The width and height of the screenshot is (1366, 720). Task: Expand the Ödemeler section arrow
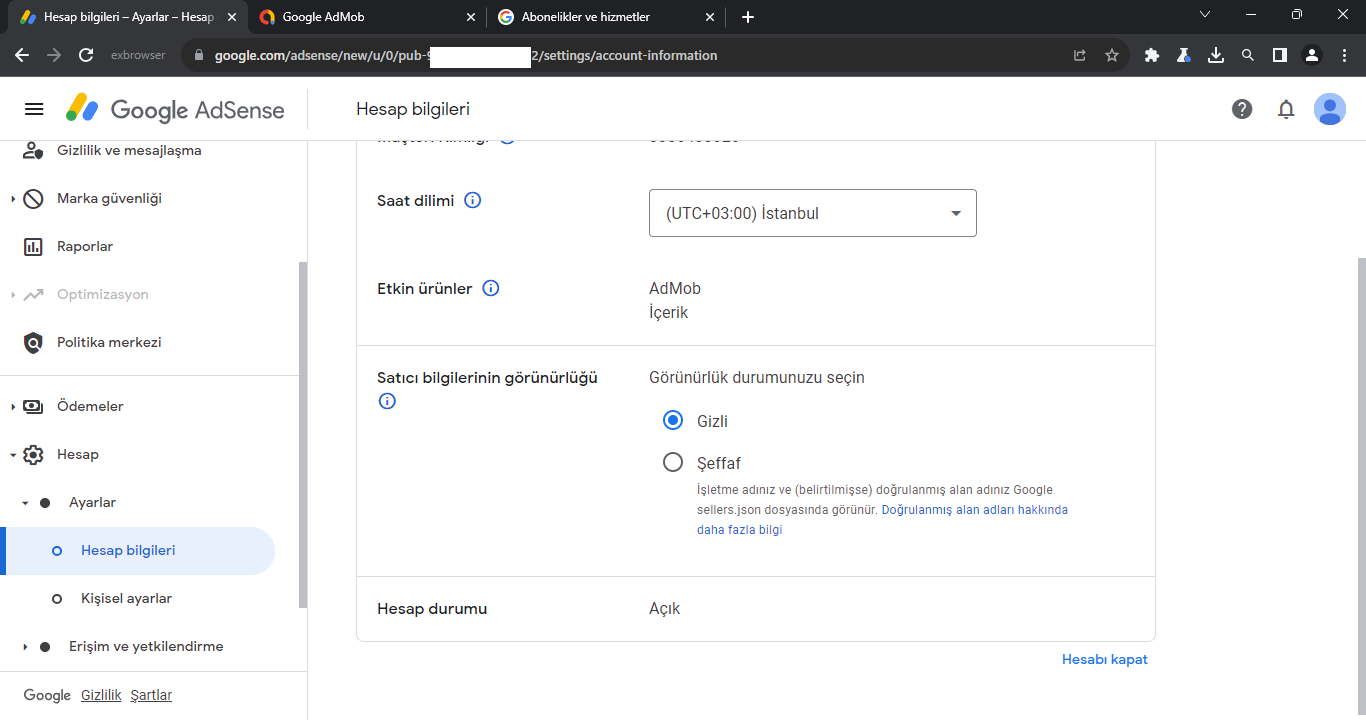click(13, 407)
